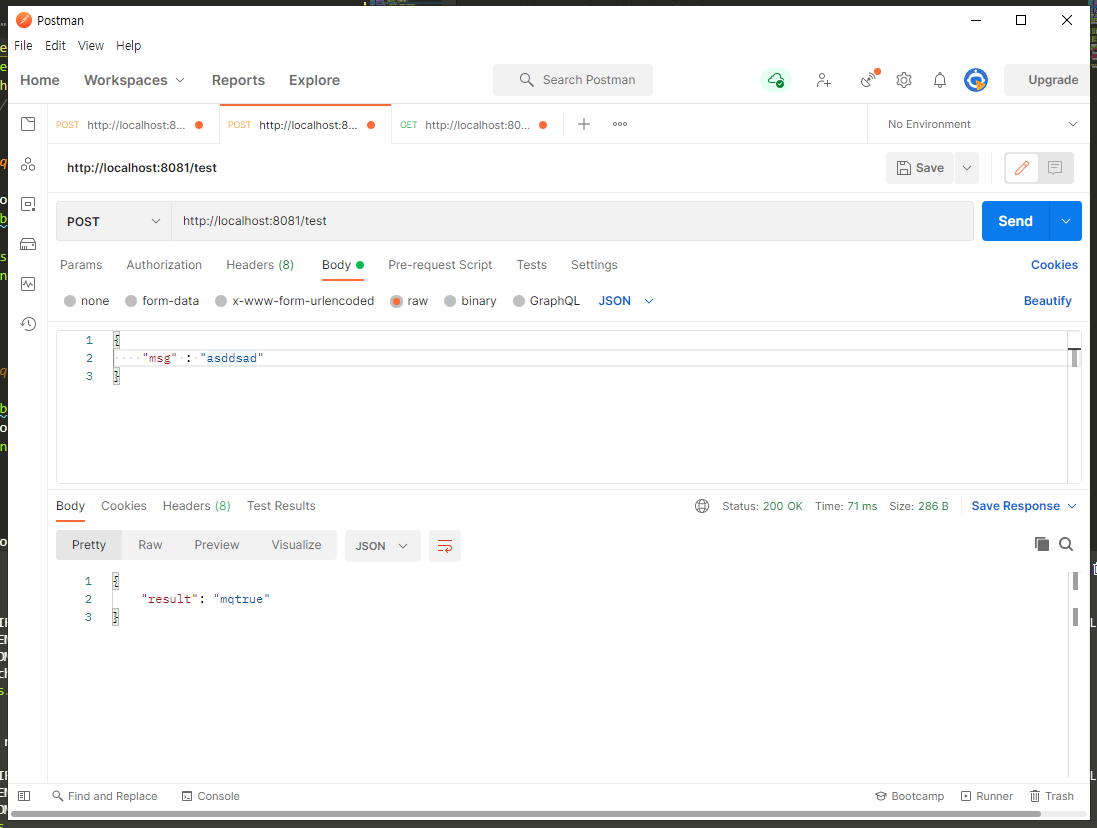This screenshot has width=1097, height=828.
Task: Click the blue Send button
Action: point(1015,221)
